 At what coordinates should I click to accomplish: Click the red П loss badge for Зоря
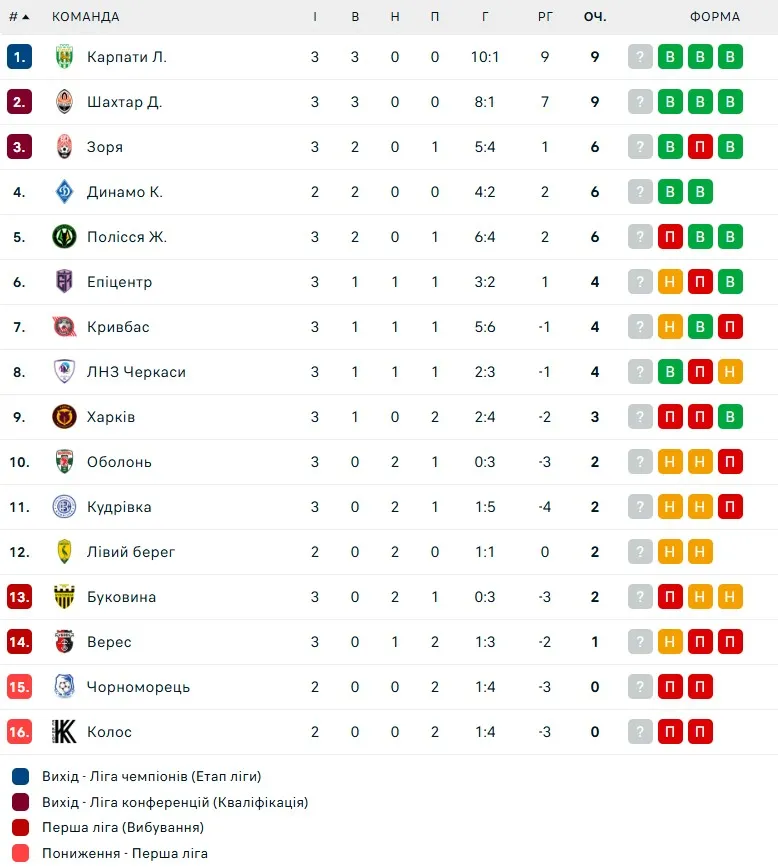(x=700, y=147)
